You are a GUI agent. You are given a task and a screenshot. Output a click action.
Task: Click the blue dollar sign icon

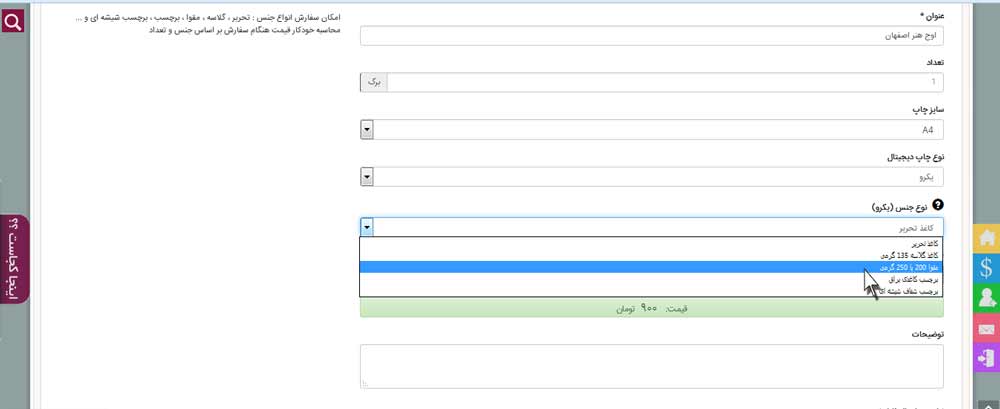(x=986, y=267)
